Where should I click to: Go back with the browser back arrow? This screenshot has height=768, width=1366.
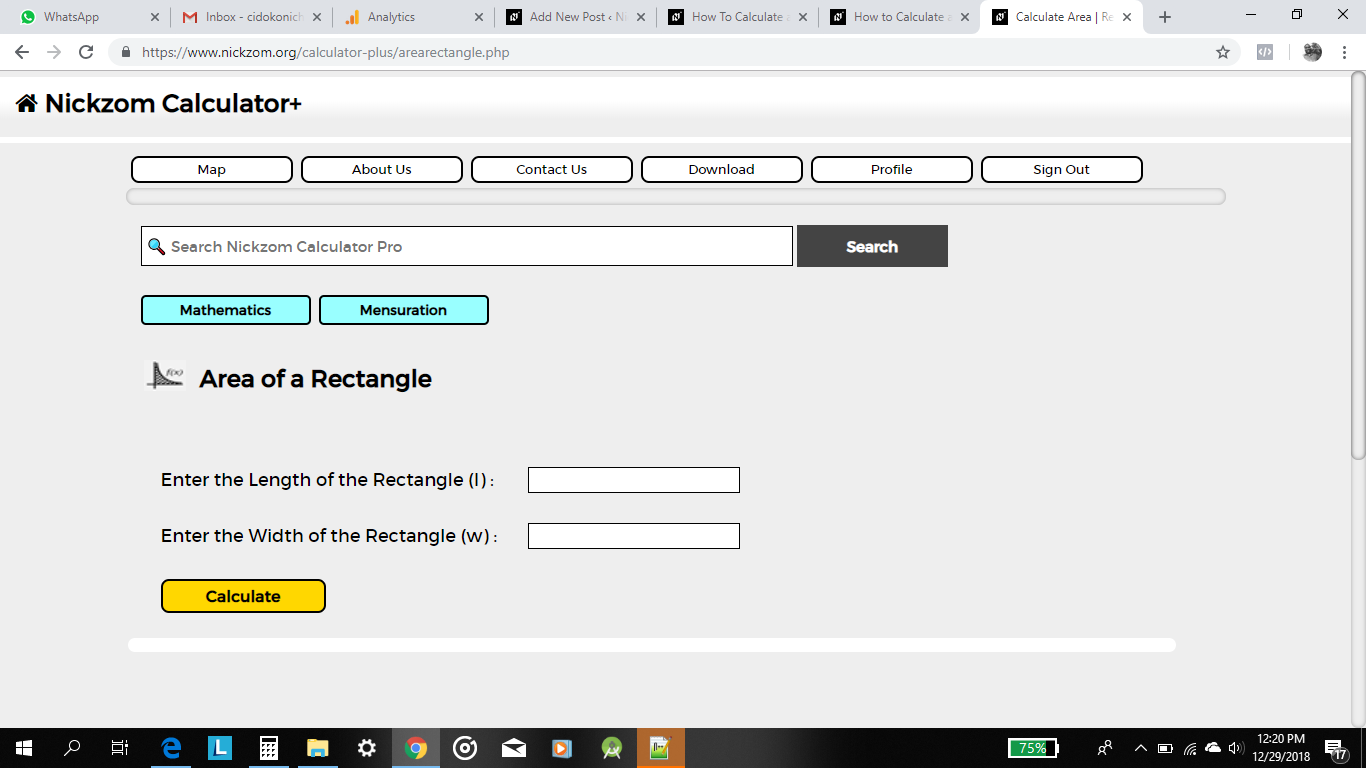coord(22,52)
